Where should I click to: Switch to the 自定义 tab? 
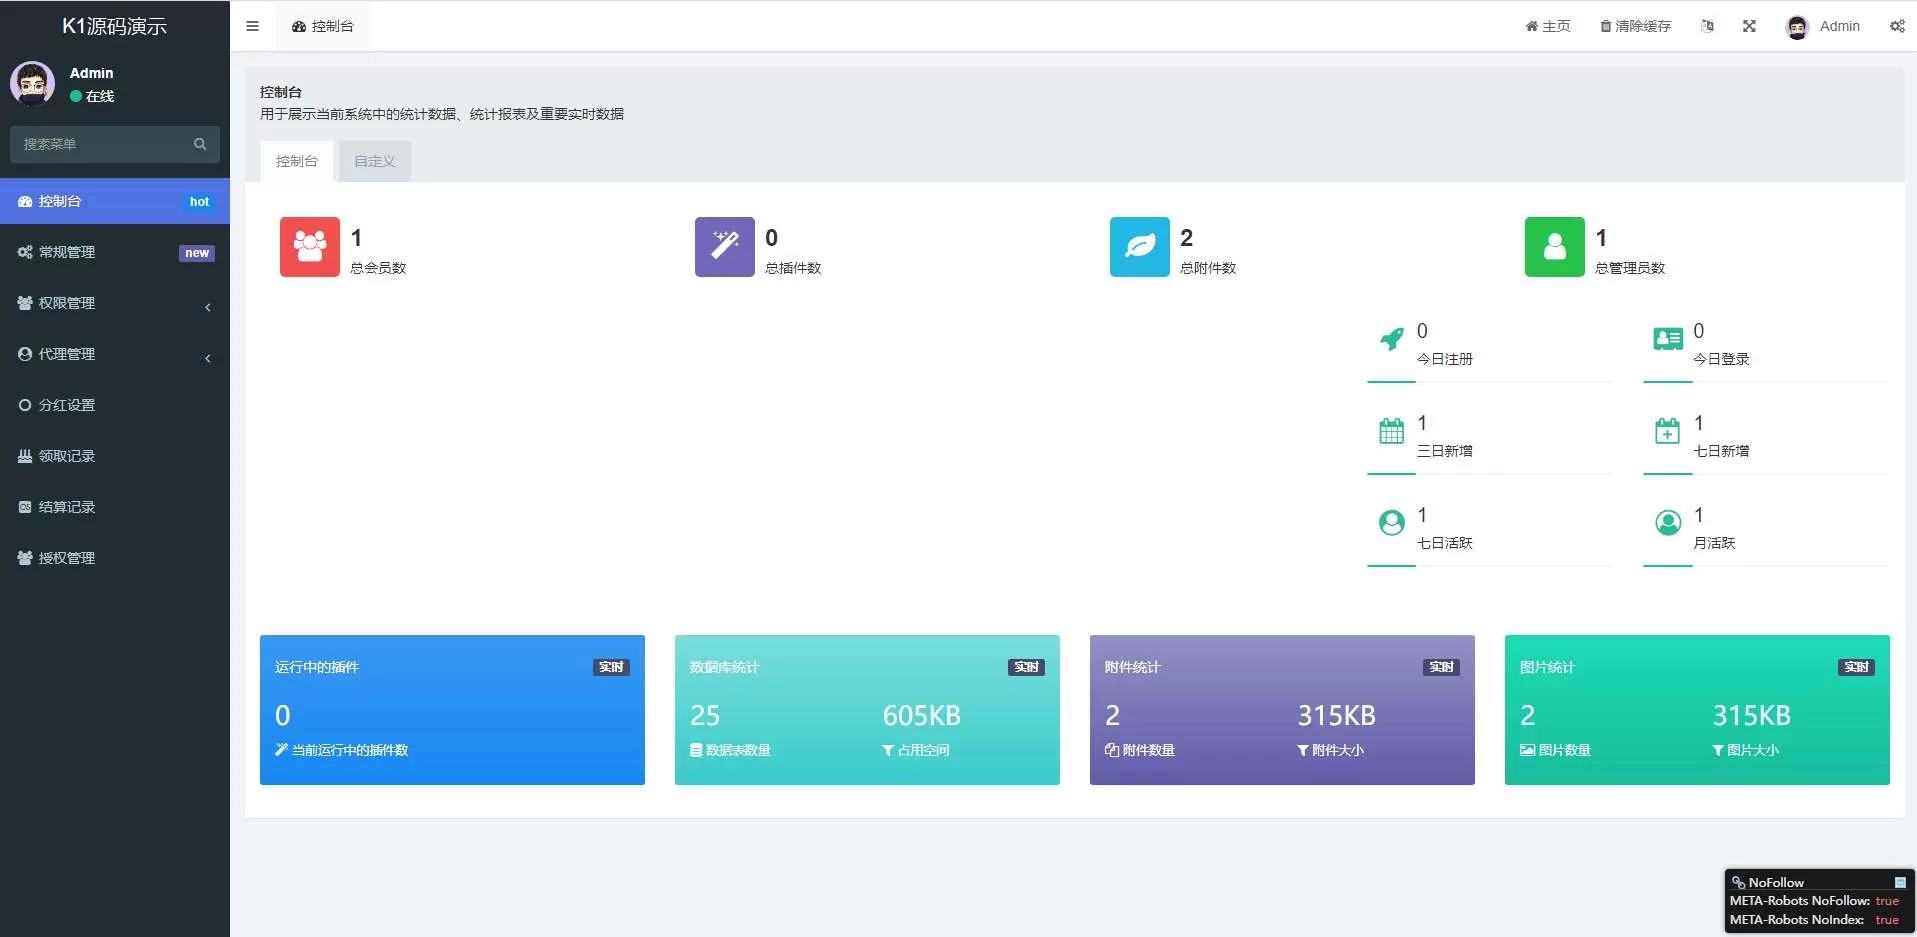(x=375, y=161)
